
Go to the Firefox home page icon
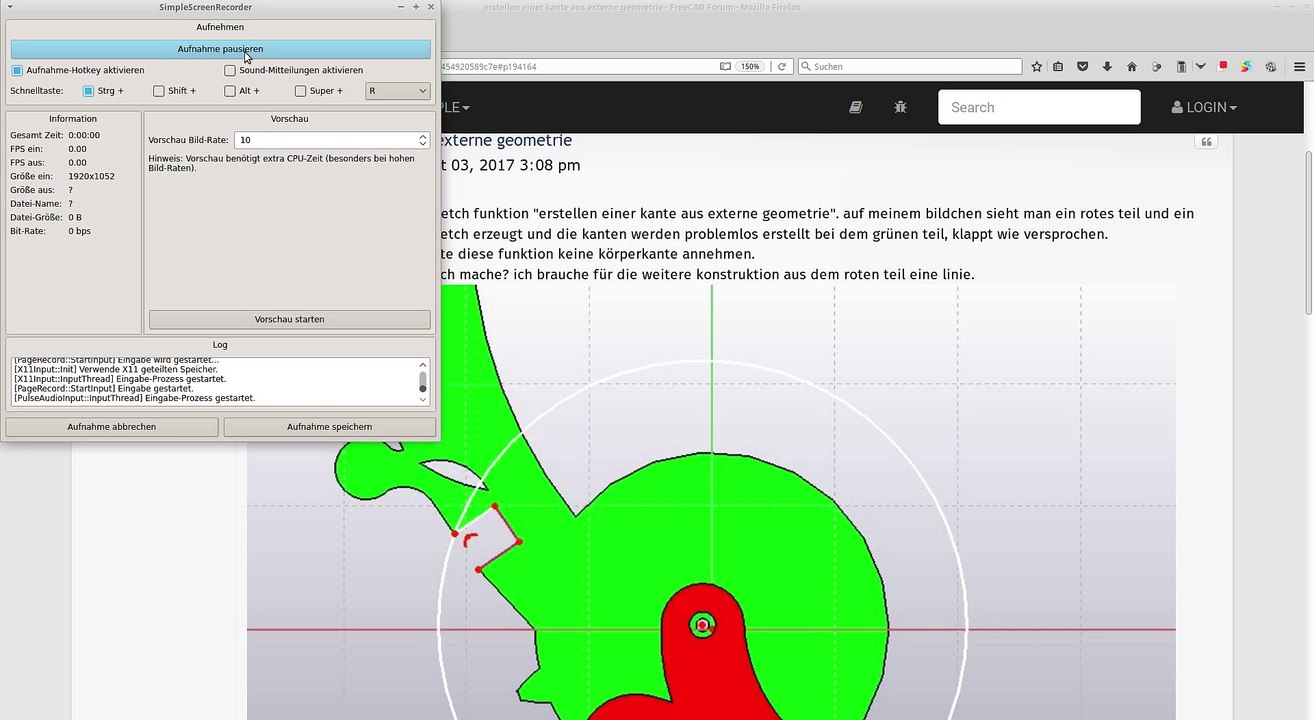tap(1132, 67)
